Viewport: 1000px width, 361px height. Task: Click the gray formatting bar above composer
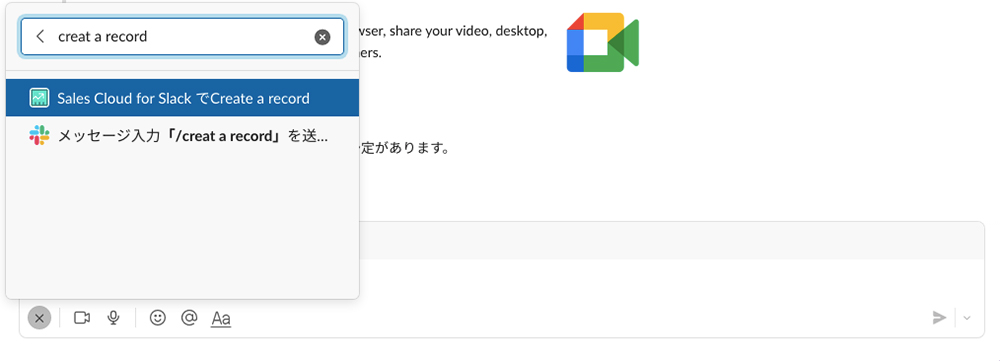672,240
